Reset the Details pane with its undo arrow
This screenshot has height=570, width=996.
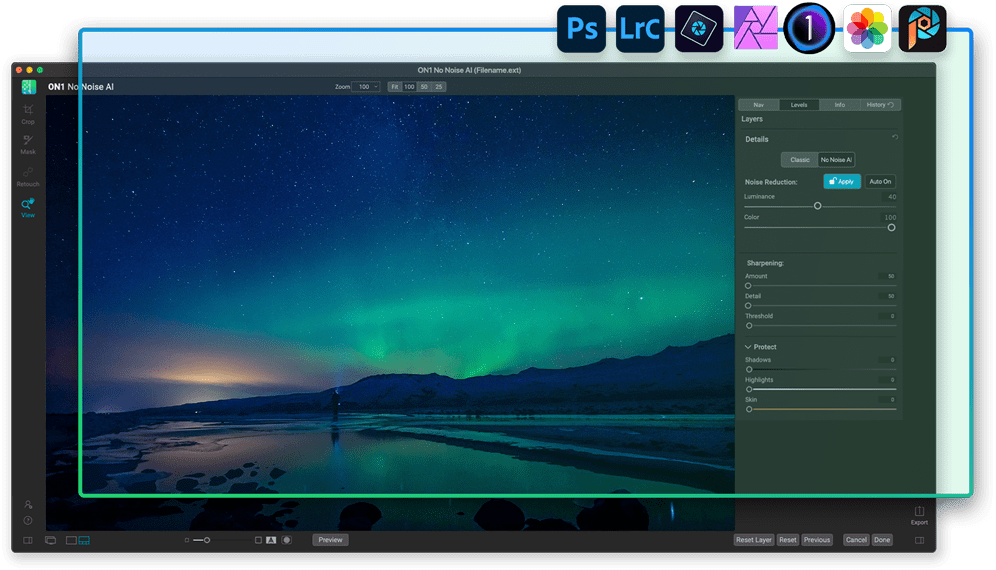(x=895, y=137)
